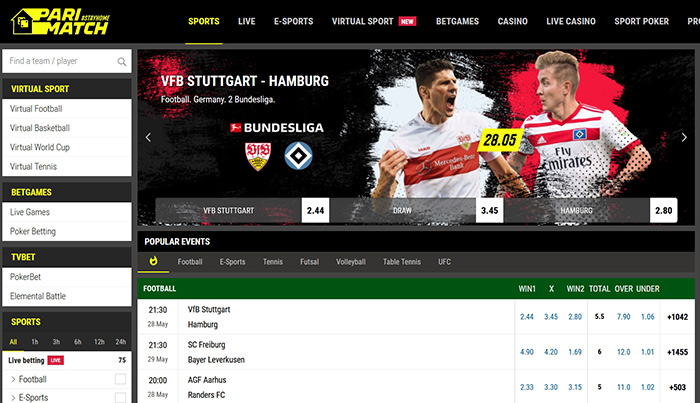The height and width of the screenshot is (403, 700).
Task: Select the 1h time filter
Action: coord(34,342)
